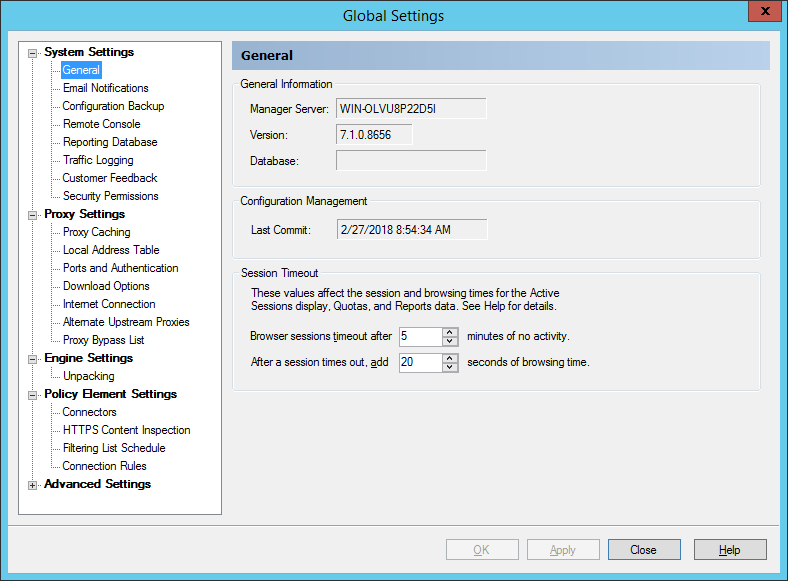Open Help for Global Settings
788x581 pixels.
[x=730, y=550]
